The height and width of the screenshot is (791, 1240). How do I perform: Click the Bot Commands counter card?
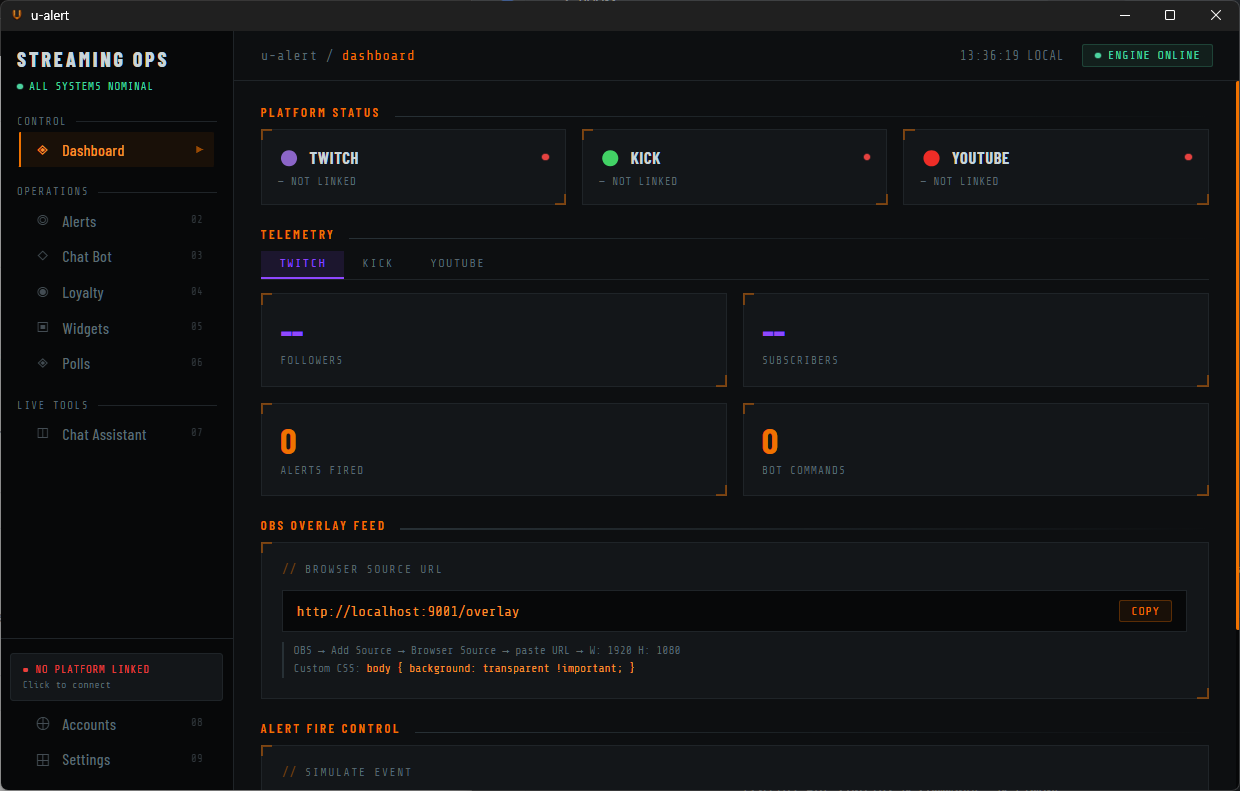point(976,450)
